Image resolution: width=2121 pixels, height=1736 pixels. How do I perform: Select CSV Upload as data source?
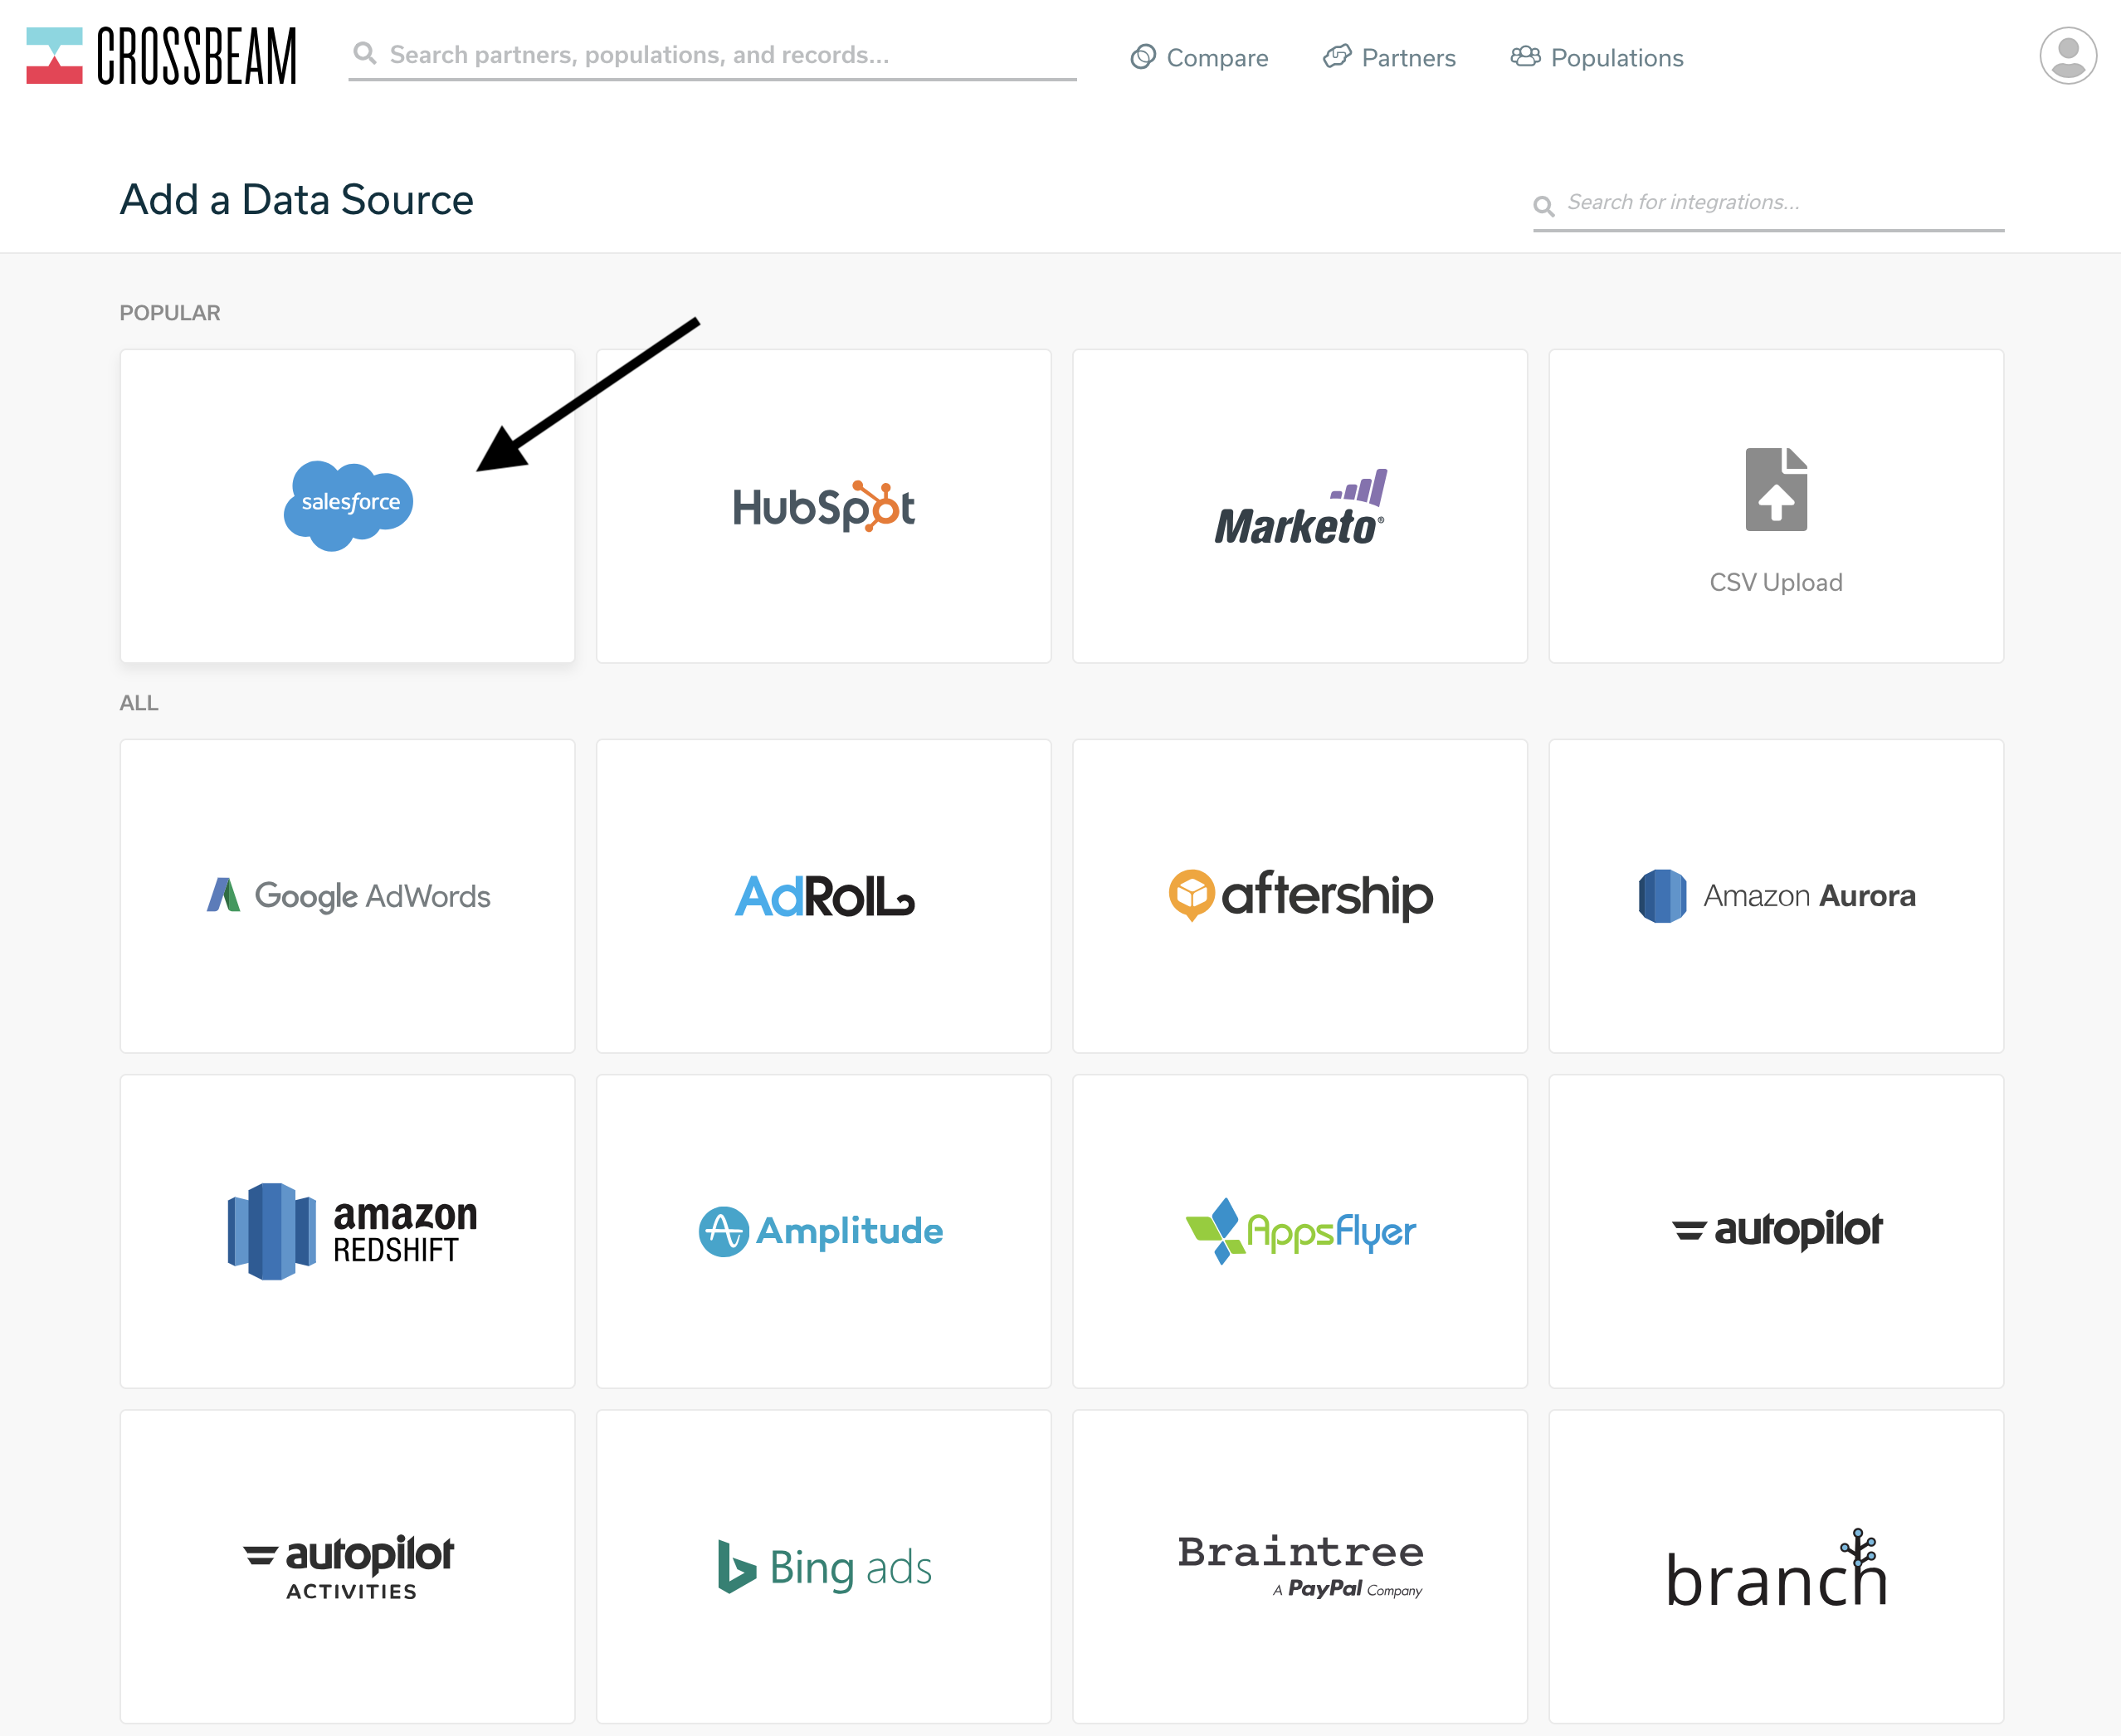point(1776,506)
